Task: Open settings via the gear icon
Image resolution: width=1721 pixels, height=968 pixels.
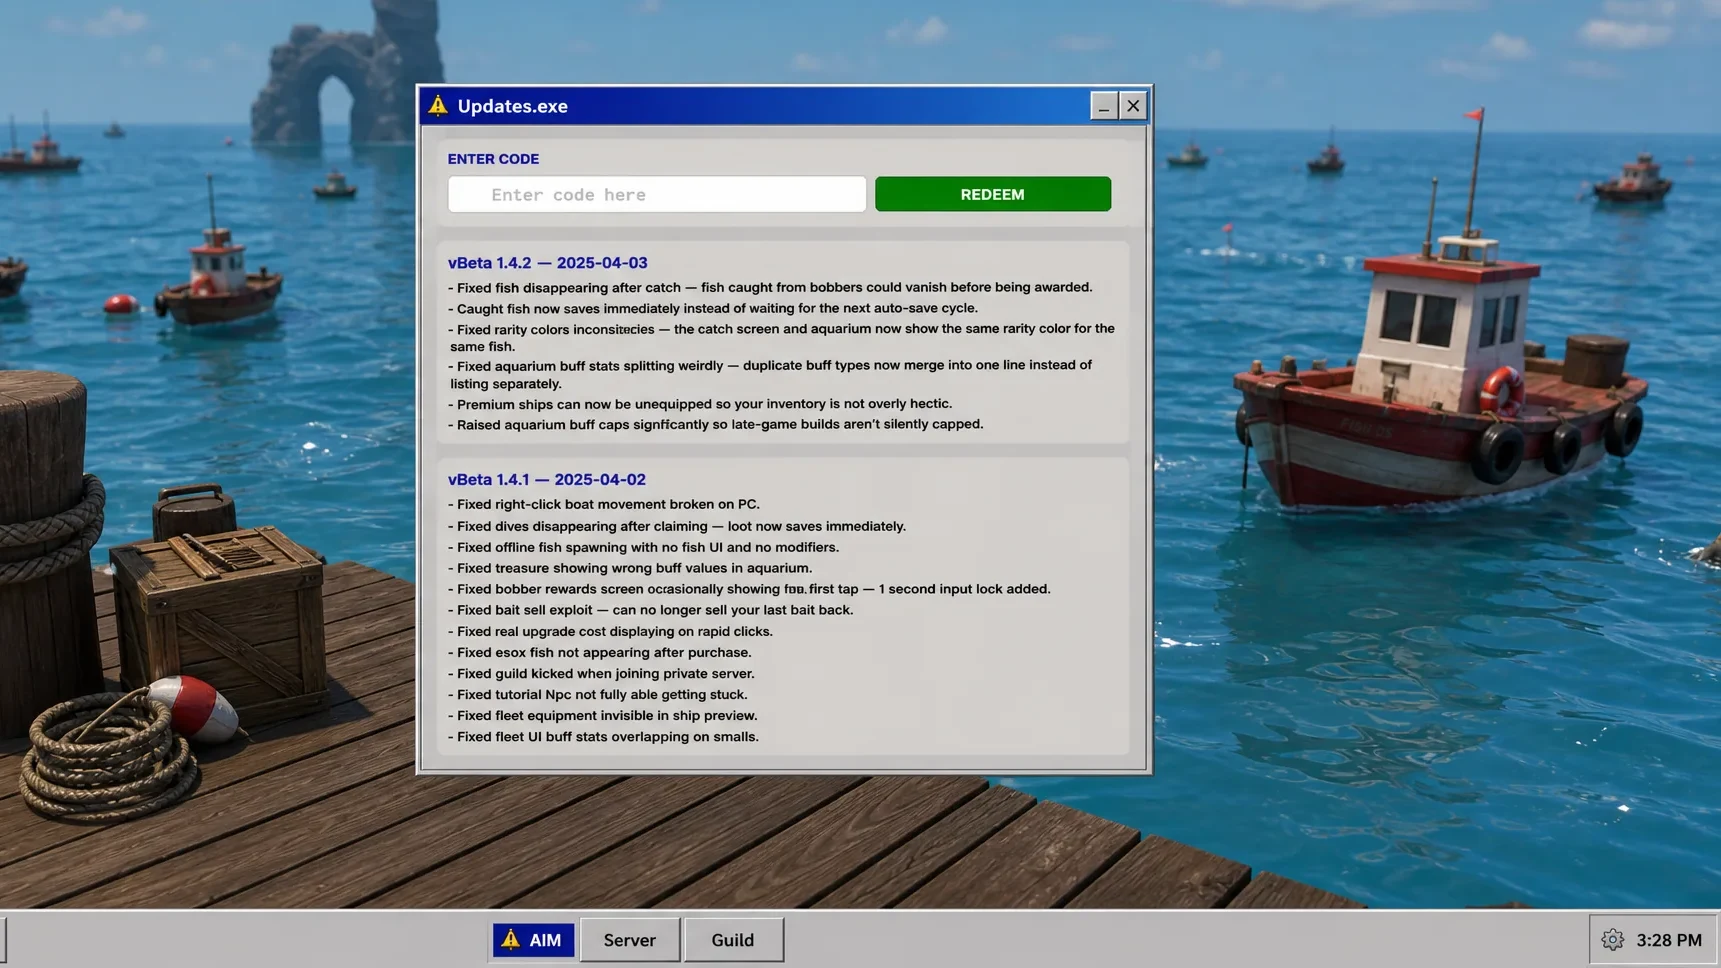Action: click(x=1612, y=940)
